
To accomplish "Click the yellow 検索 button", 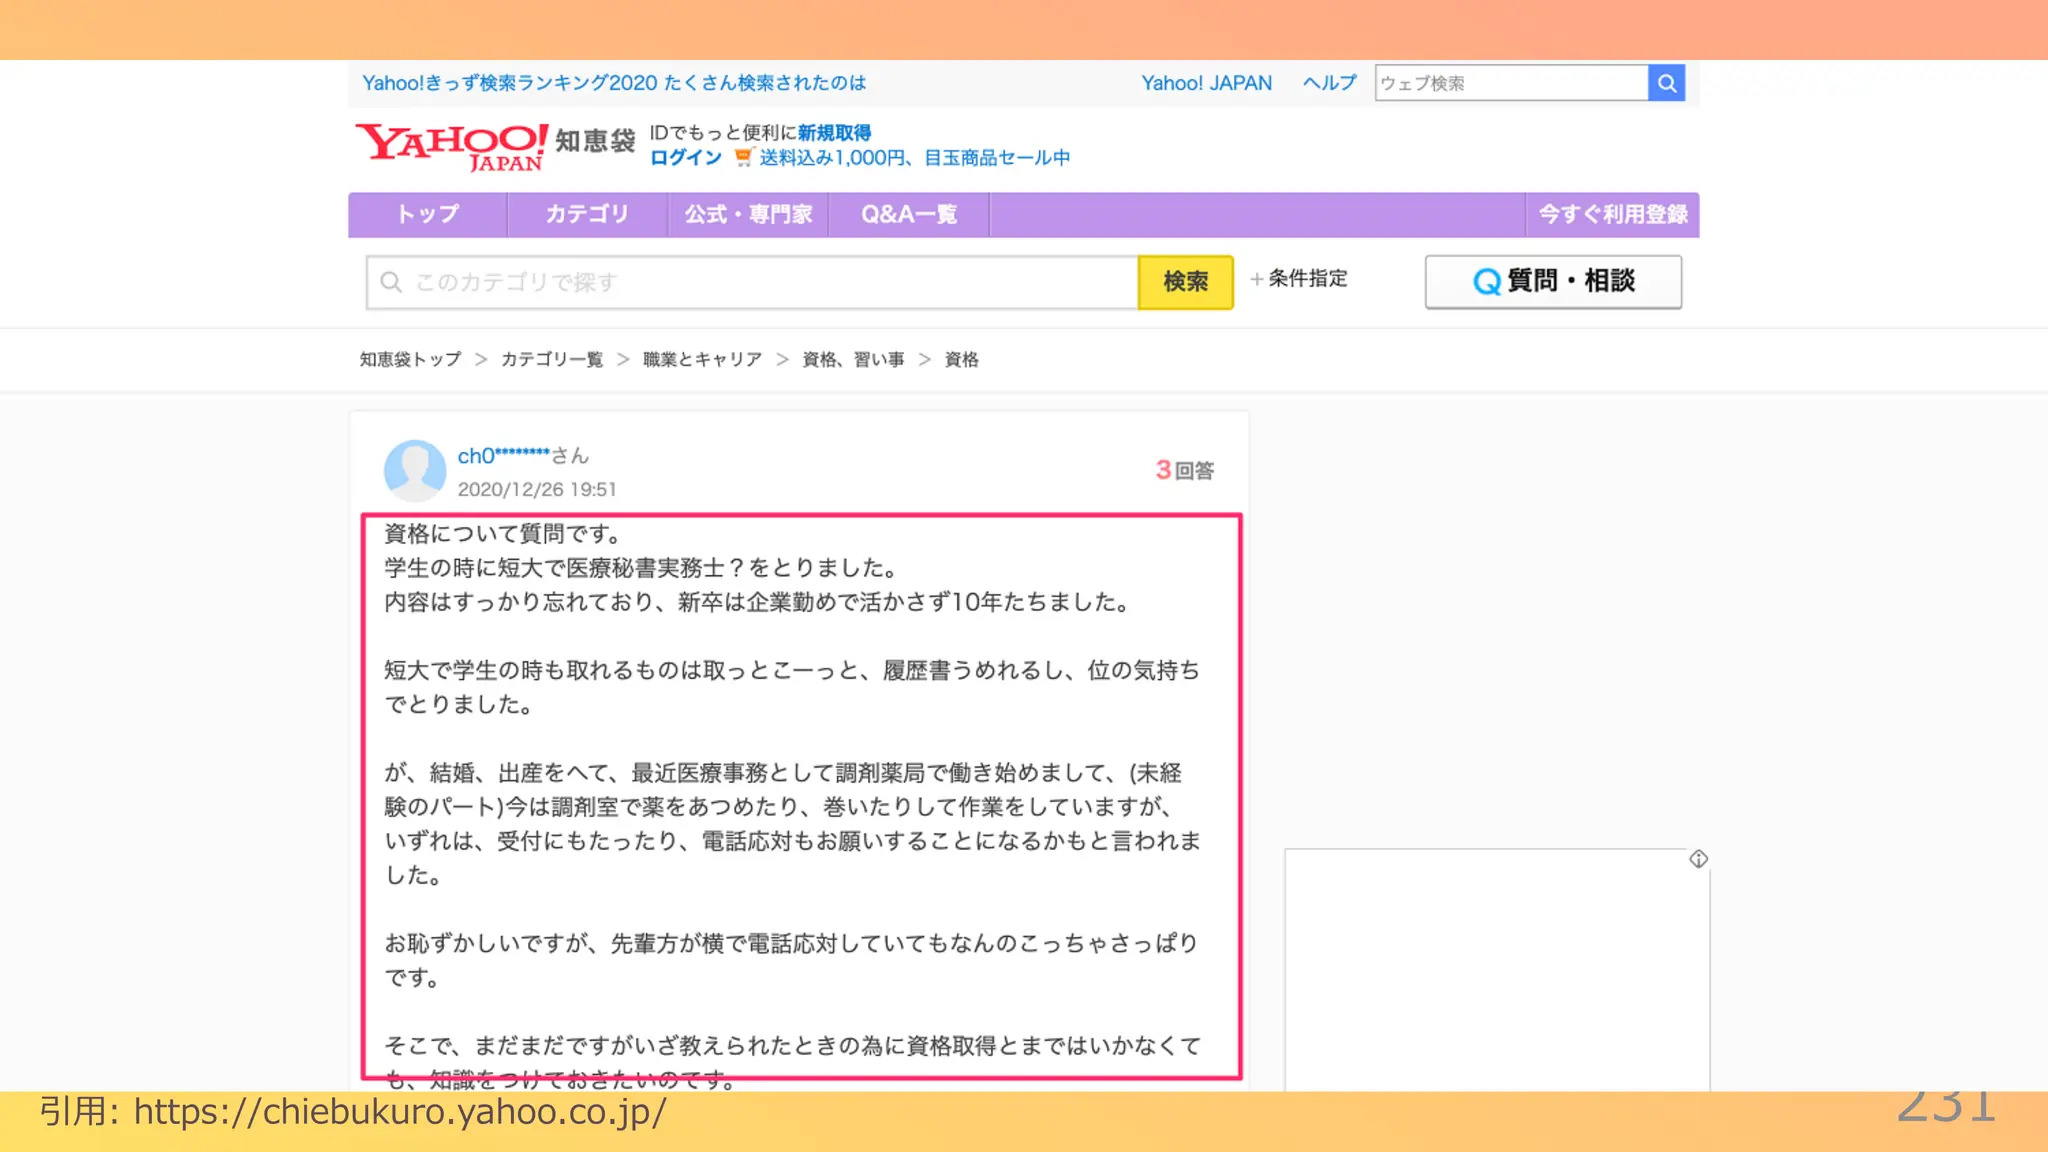I will point(1185,282).
